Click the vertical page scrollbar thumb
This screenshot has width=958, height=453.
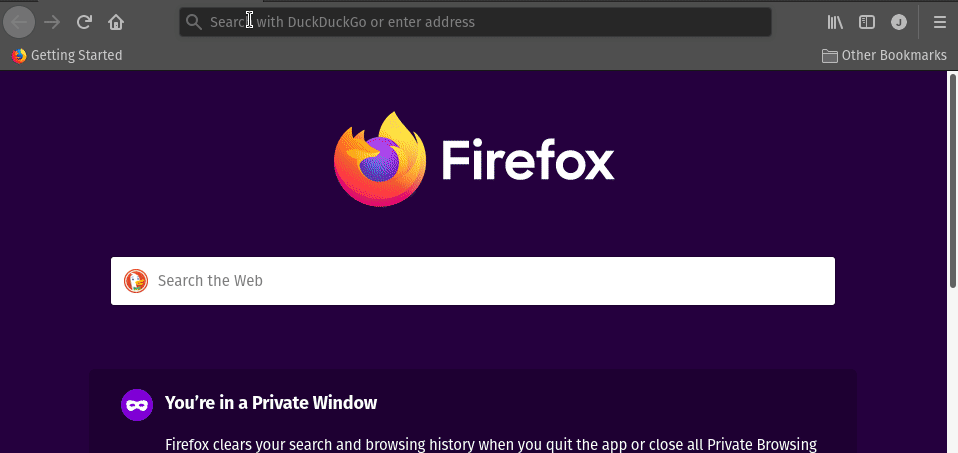(952, 180)
